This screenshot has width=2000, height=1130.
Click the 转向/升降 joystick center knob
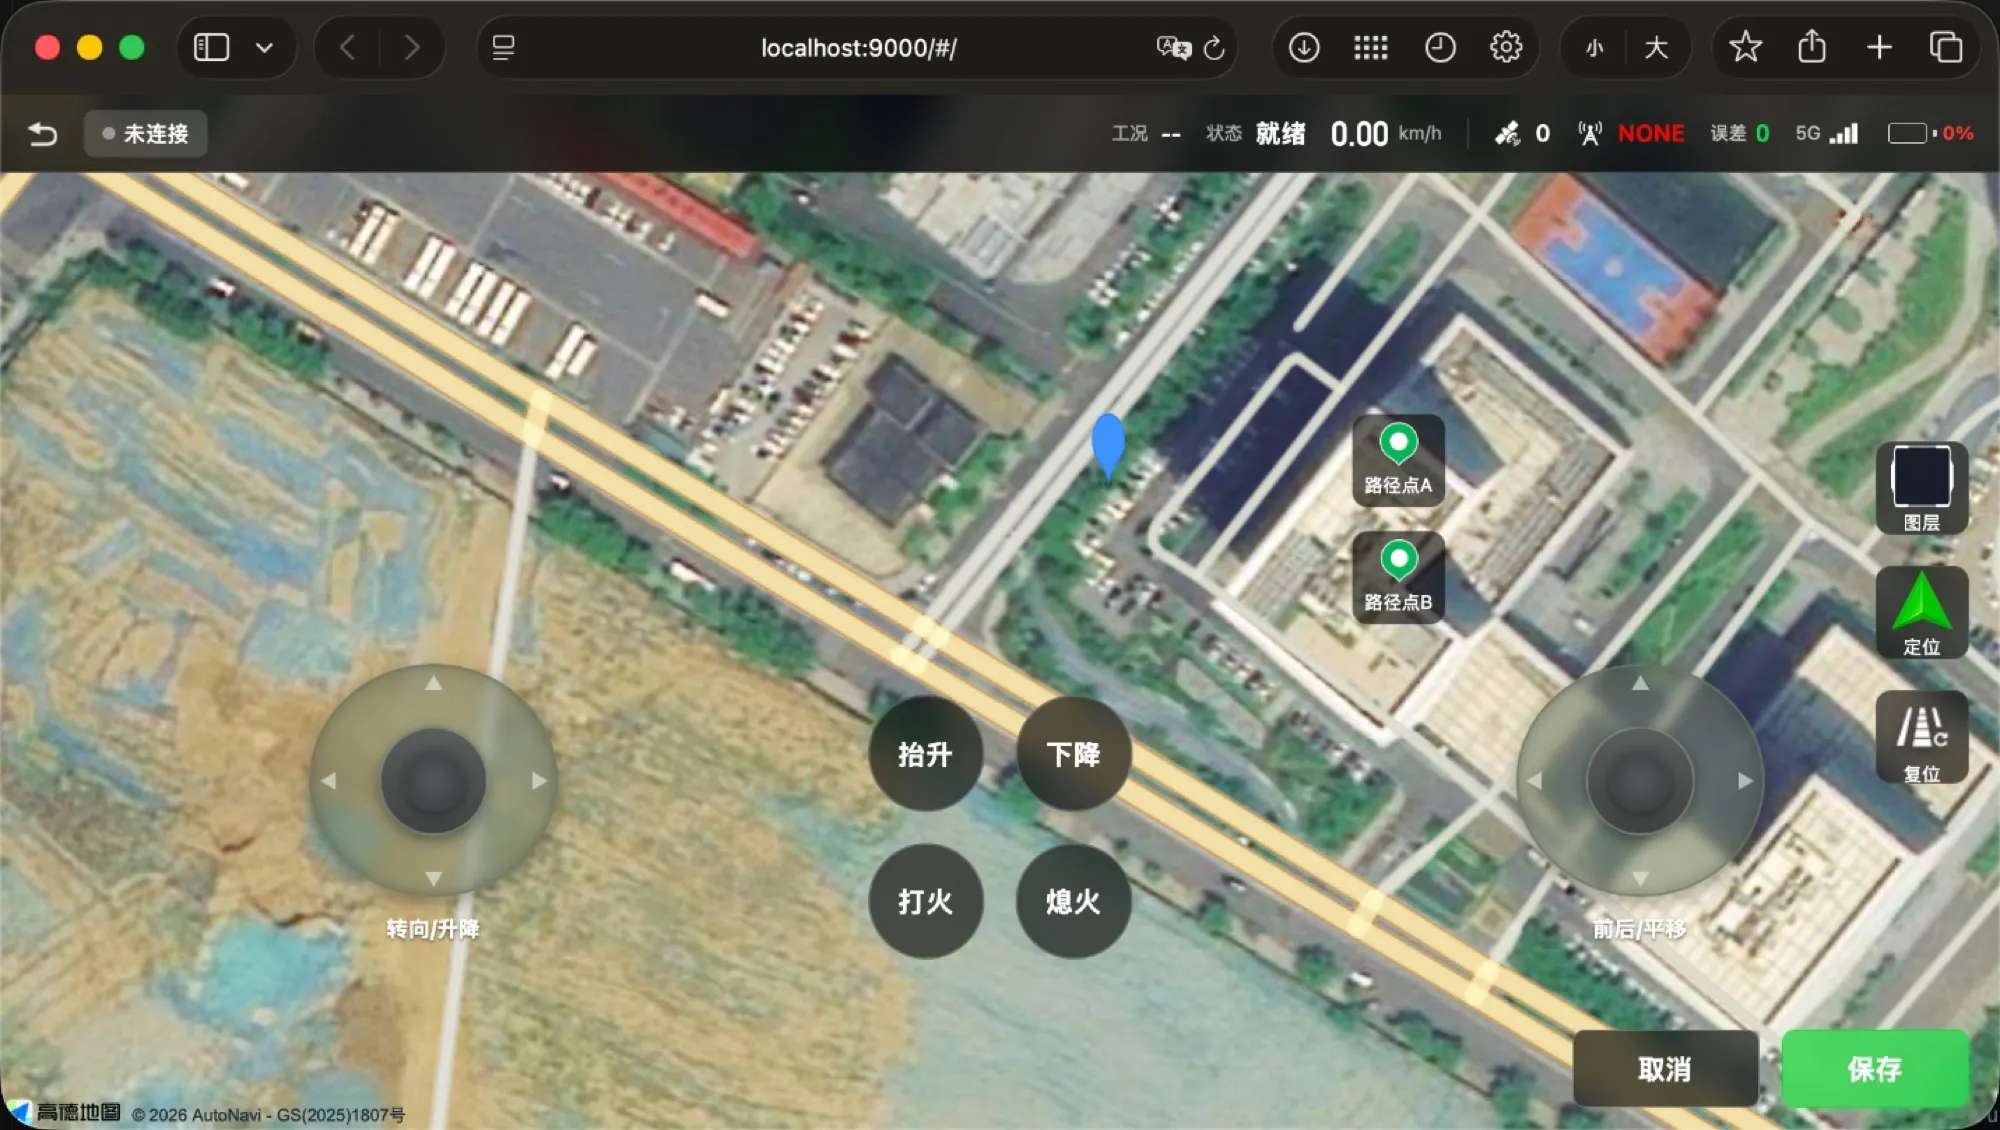433,780
